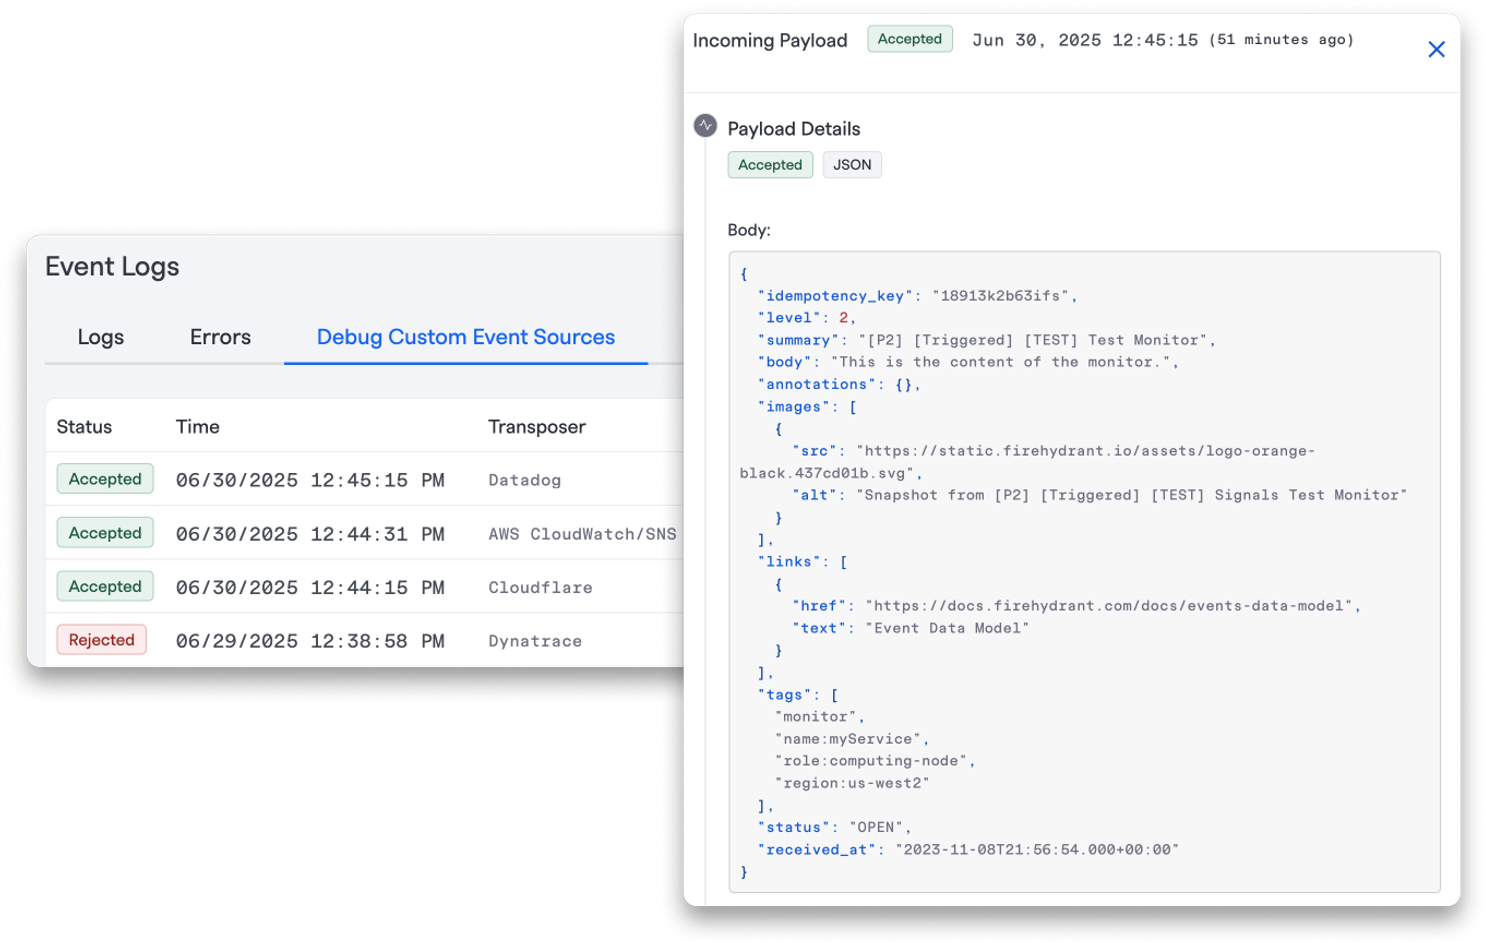Click the annotations line in body
The height and width of the screenshot is (945, 1486).
(x=838, y=384)
